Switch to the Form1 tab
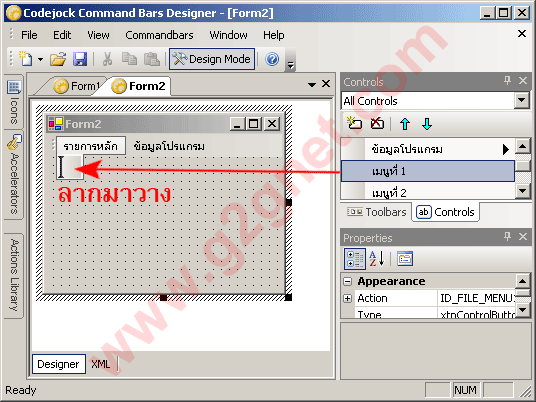536x402 pixels. pos(77,86)
